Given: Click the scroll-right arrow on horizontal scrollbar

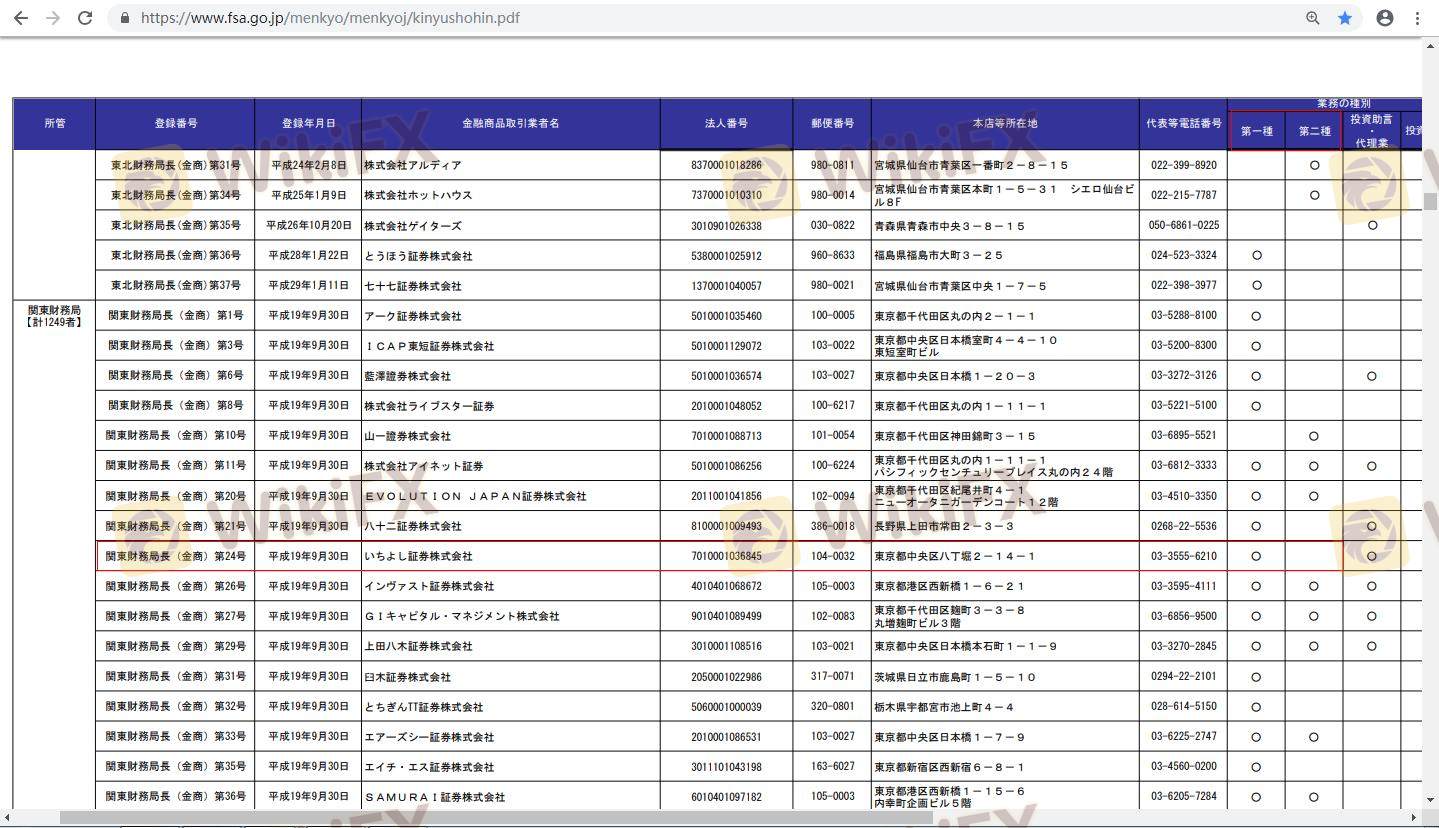Looking at the screenshot, I should click(x=1413, y=818).
